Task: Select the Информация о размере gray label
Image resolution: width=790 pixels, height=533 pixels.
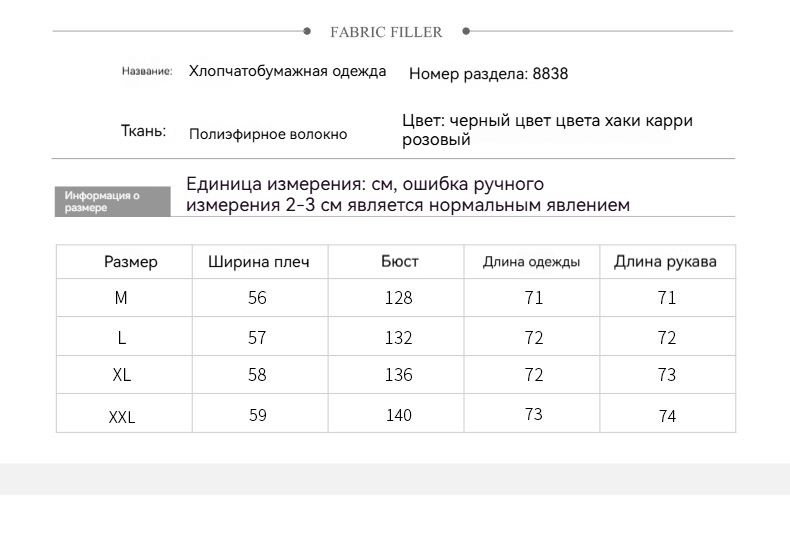Action: [112, 202]
